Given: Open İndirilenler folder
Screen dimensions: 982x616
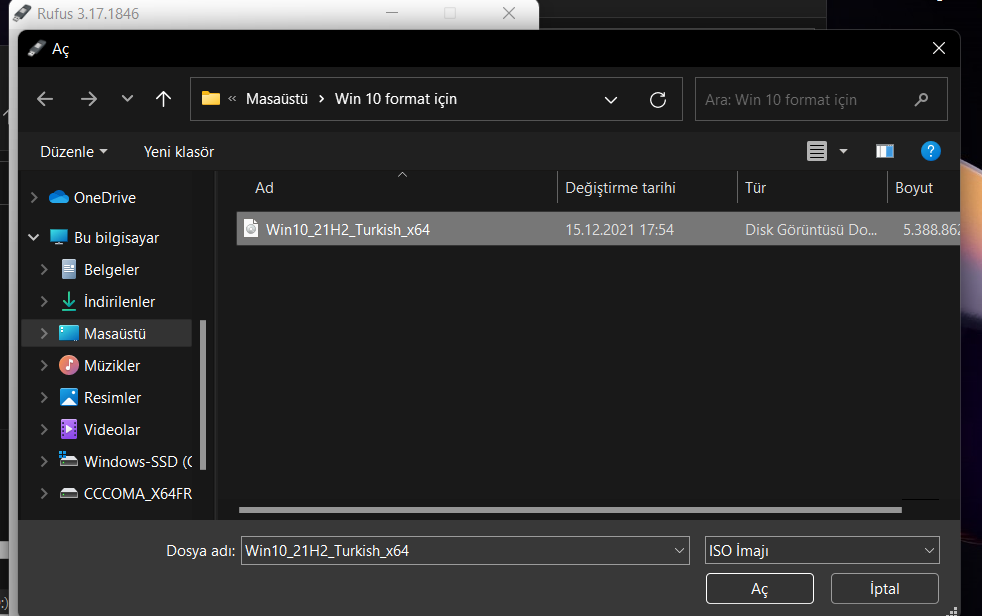Looking at the screenshot, I should tap(119, 301).
